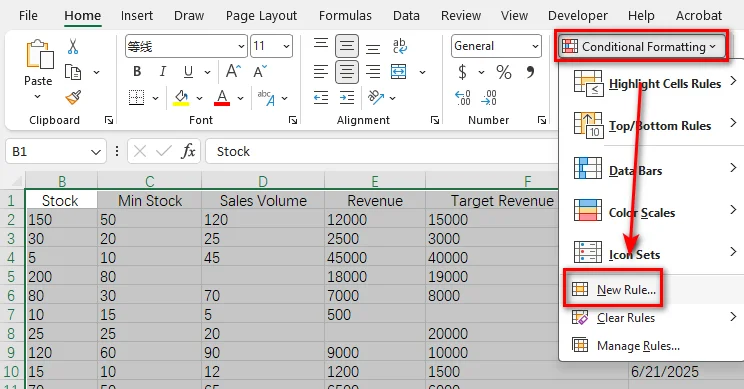This screenshot has width=744, height=389.
Task: Click the Insert Function fx button
Action: tap(188, 151)
